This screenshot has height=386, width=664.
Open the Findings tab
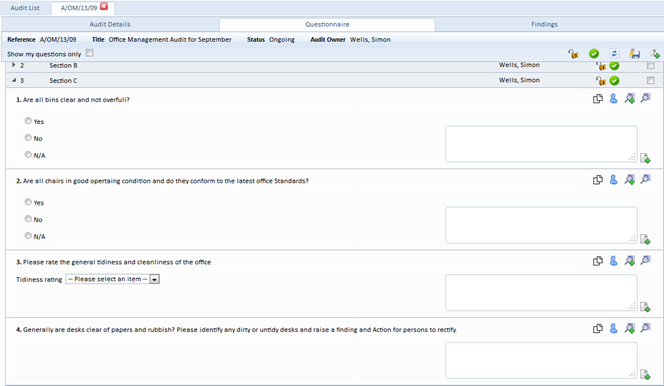(545, 25)
